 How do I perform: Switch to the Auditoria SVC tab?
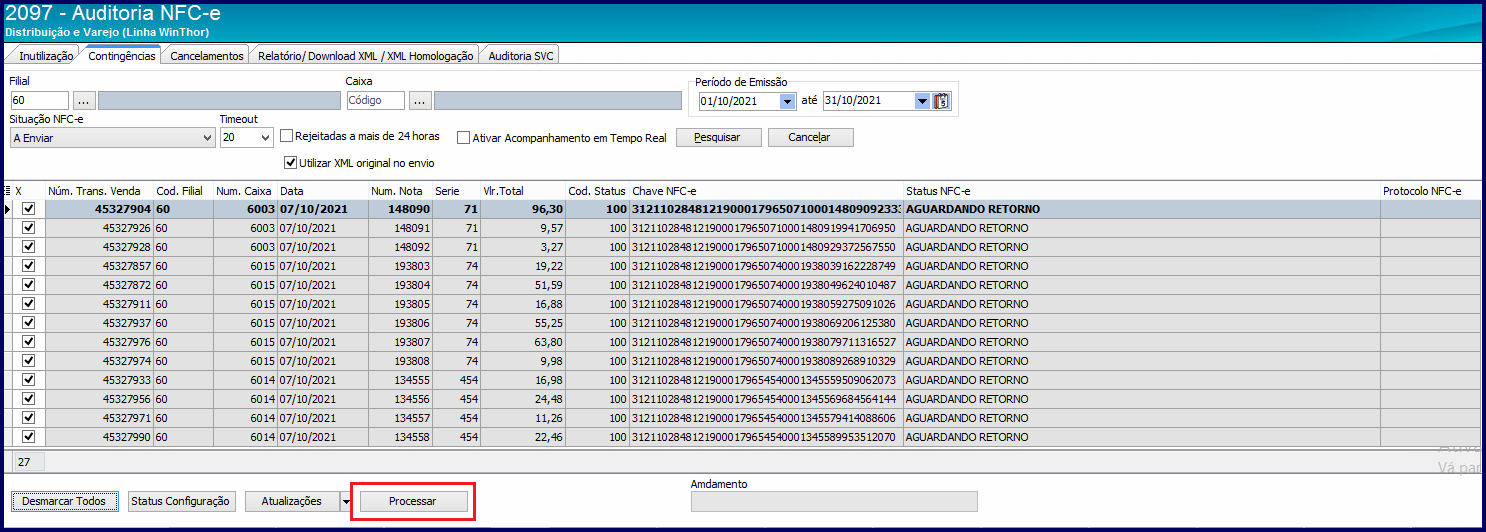[x=520, y=56]
